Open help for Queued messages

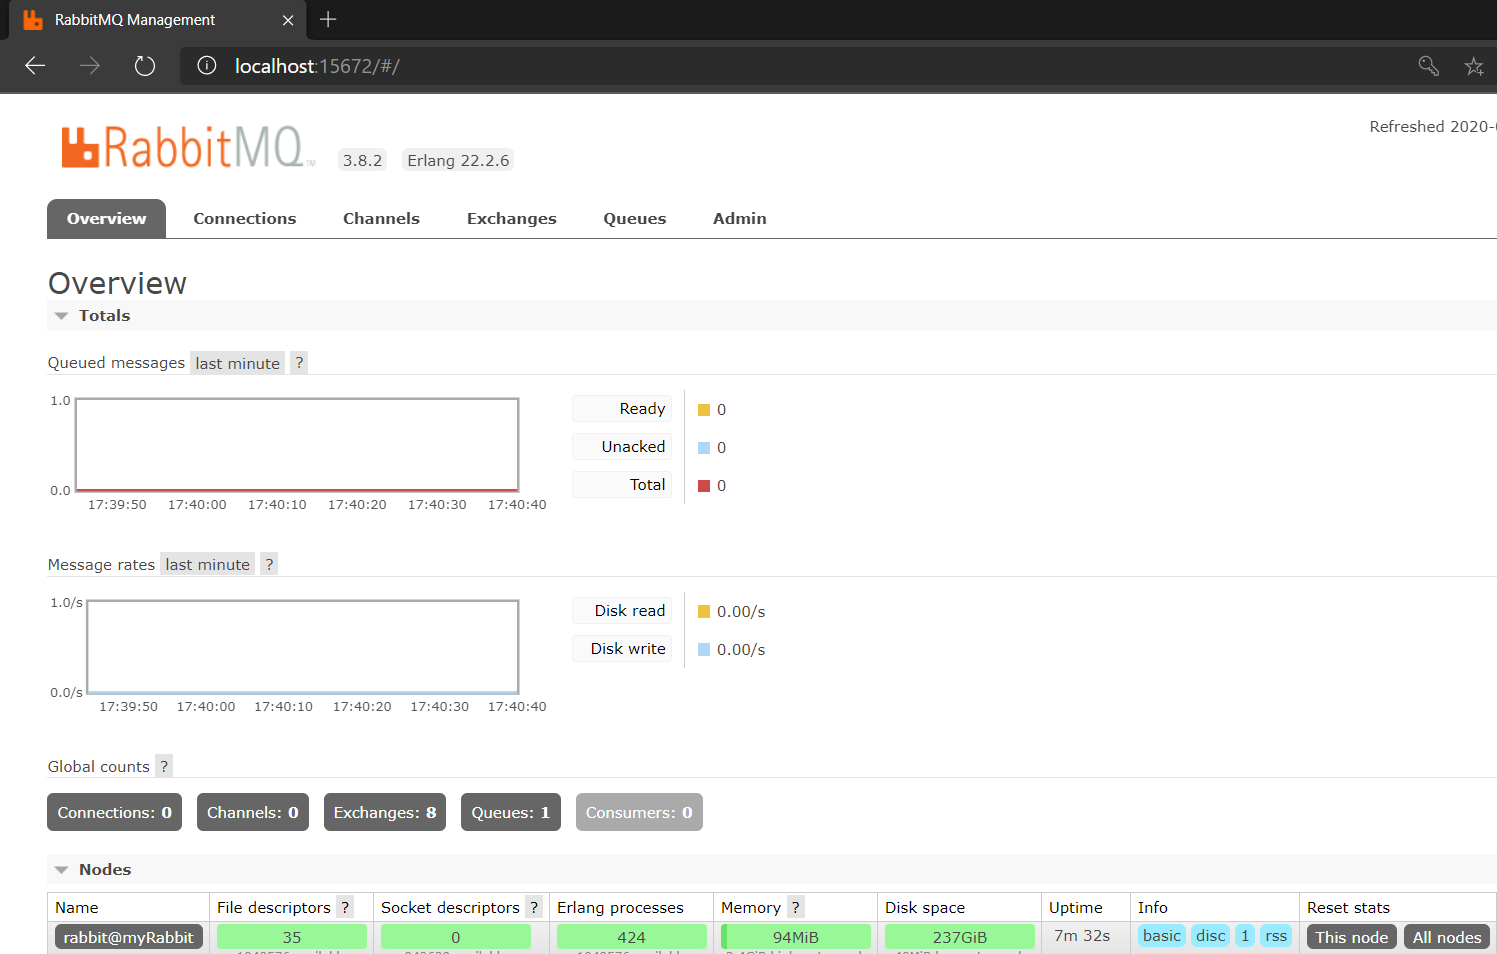(x=299, y=363)
